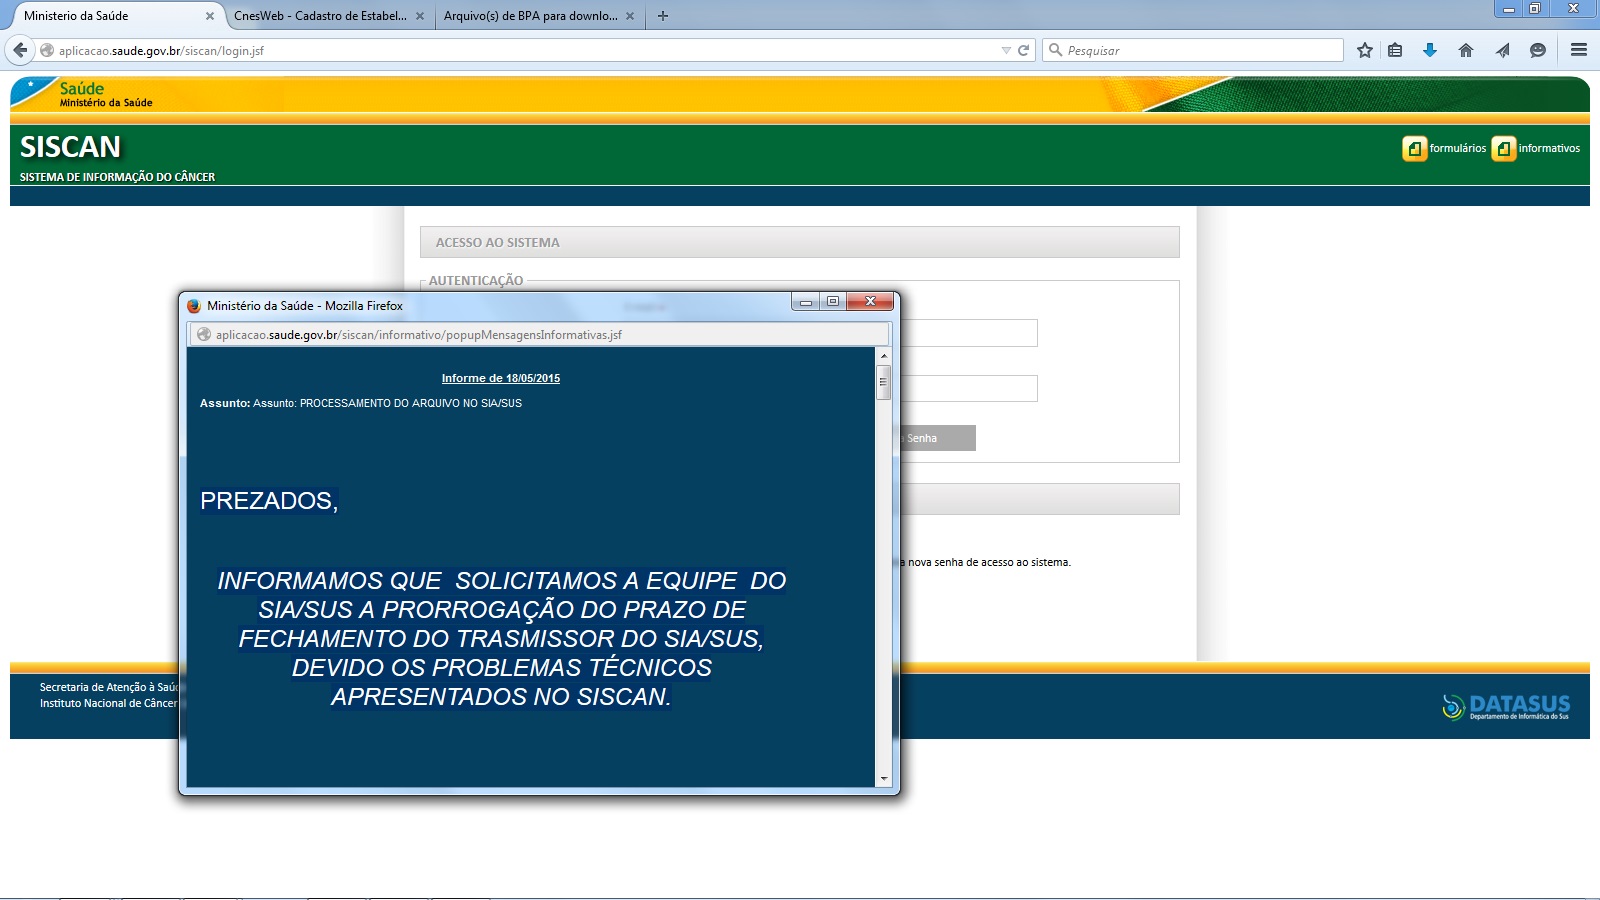Viewport: 1600px width, 900px height.
Task: Navigate back with the back arrow
Action: click(x=20, y=49)
